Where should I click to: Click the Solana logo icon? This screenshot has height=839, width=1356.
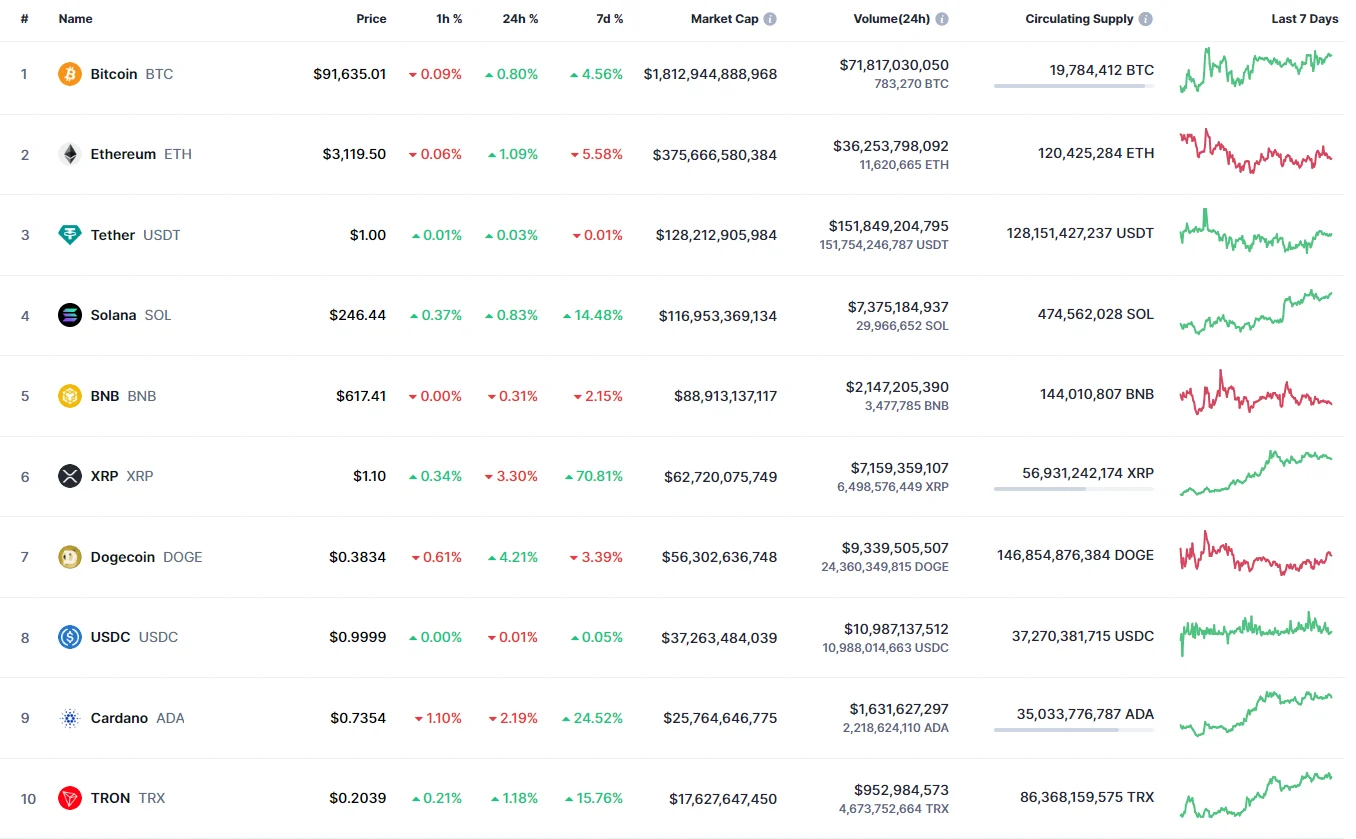pyautogui.click(x=70, y=315)
